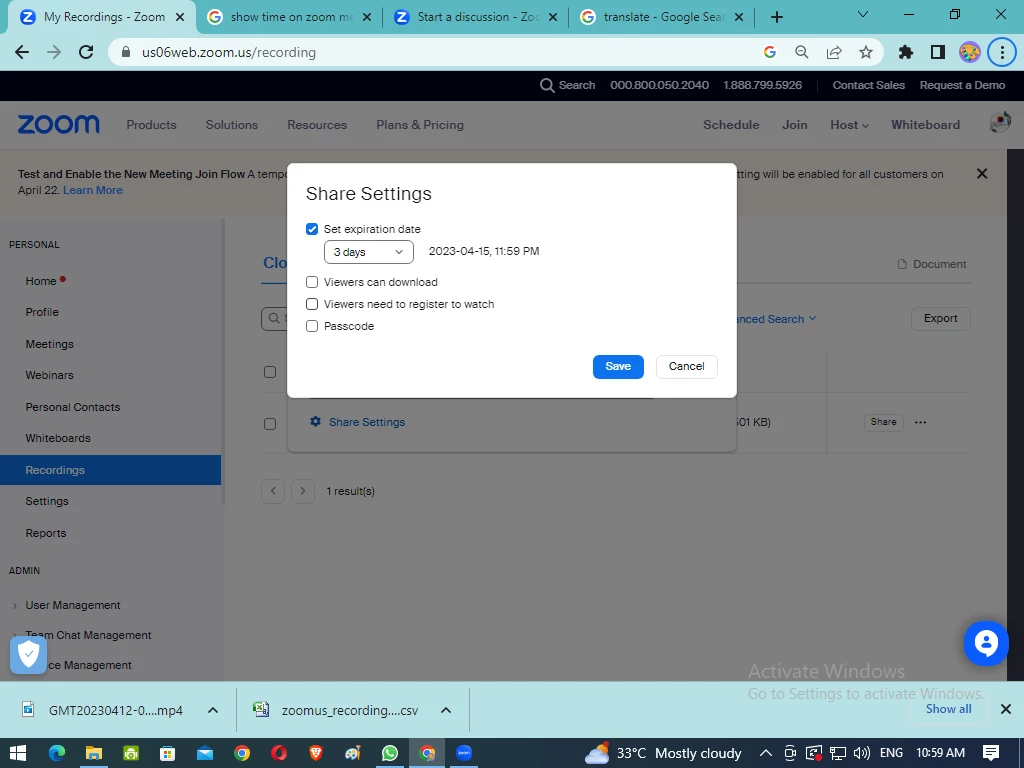1024x768 pixels.
Task: Open the chat support bubble
Action: pyautogui.click(x=986, y=643)
